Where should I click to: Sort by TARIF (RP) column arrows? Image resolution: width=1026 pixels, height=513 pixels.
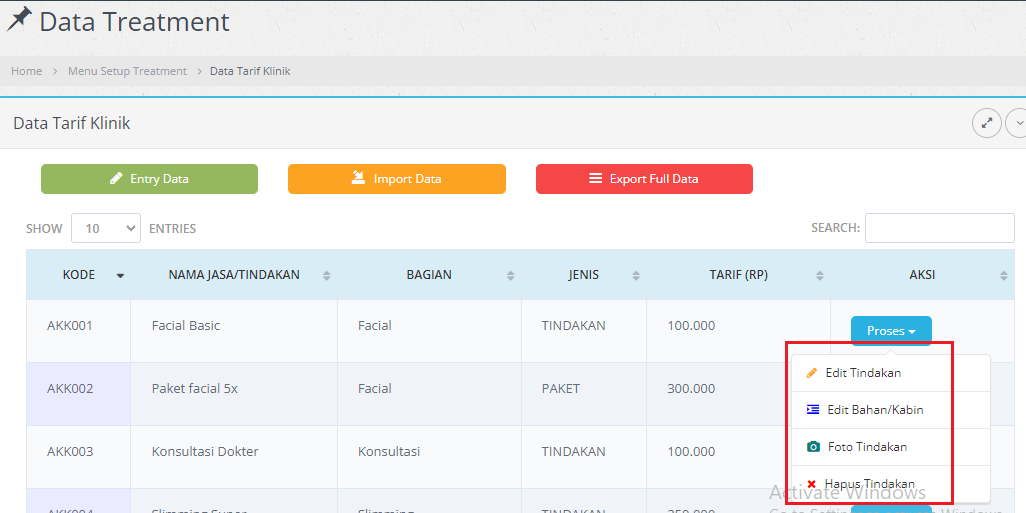[x=819, y=276]
